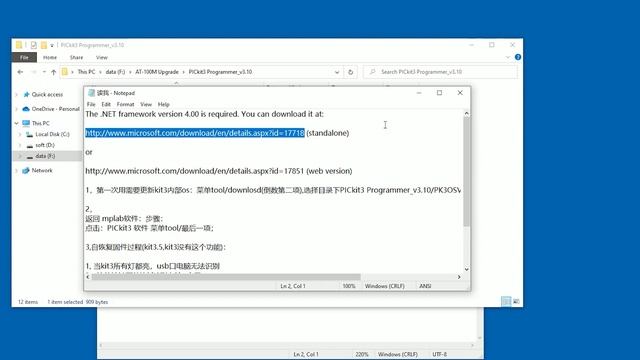Switch to Explorer's View ribbon tab
Screen dimensions: 640x360
pyautogui.click(x=102, y=58)
